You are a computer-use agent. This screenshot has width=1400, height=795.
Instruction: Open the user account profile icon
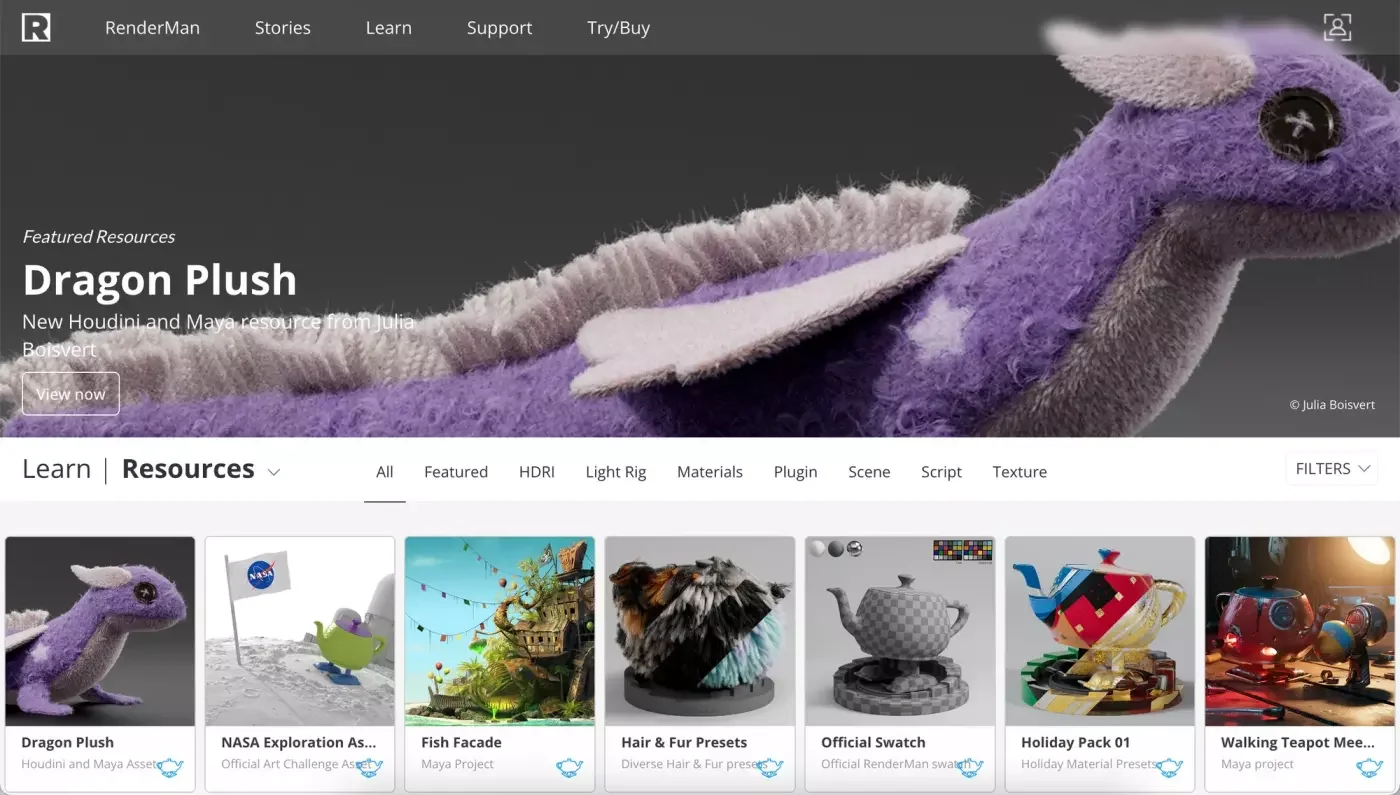1337,27
